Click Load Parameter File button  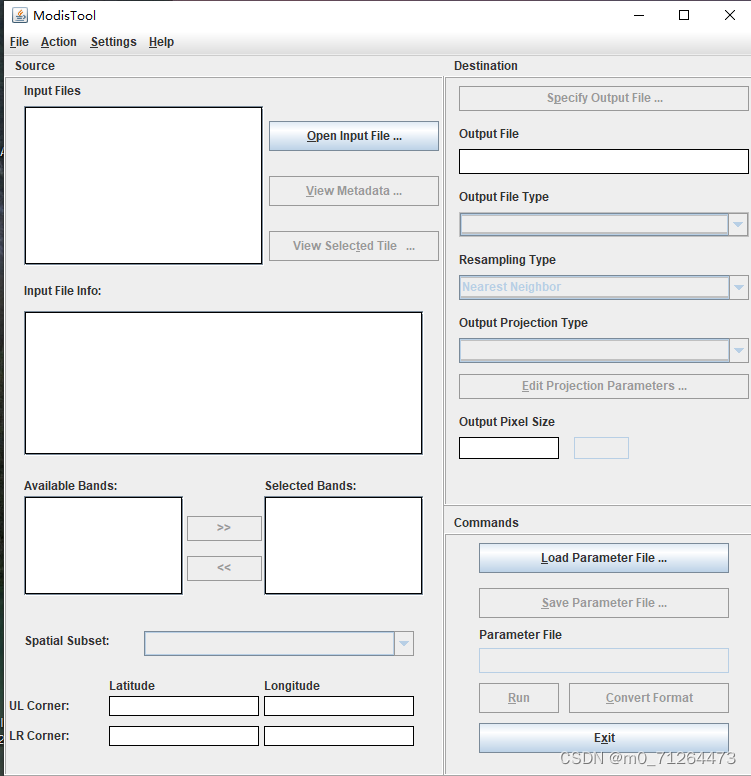coord(604,558)
